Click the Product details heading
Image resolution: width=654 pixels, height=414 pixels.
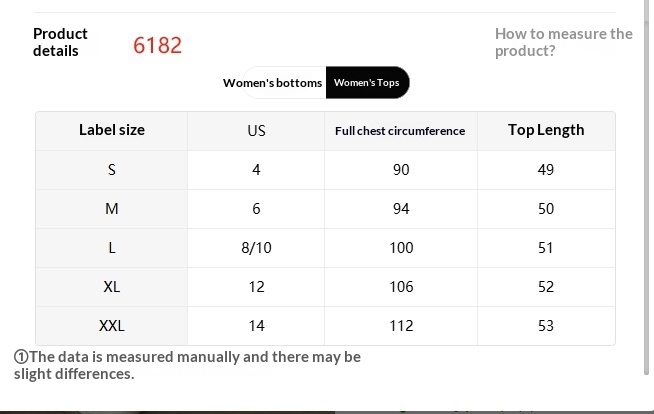60,42
